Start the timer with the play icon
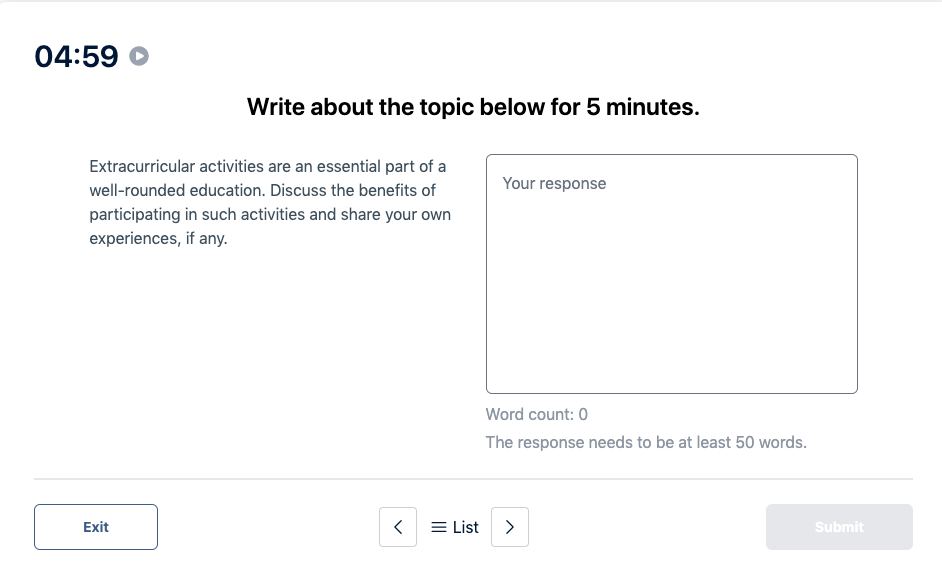Image resolution: width=942 pixels, height=571 pixels. coord(139,56)
